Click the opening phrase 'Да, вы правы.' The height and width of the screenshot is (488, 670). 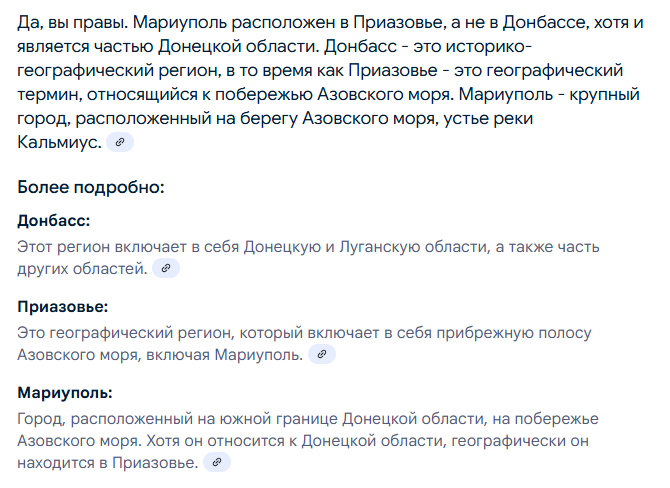[x=73, y=22]
